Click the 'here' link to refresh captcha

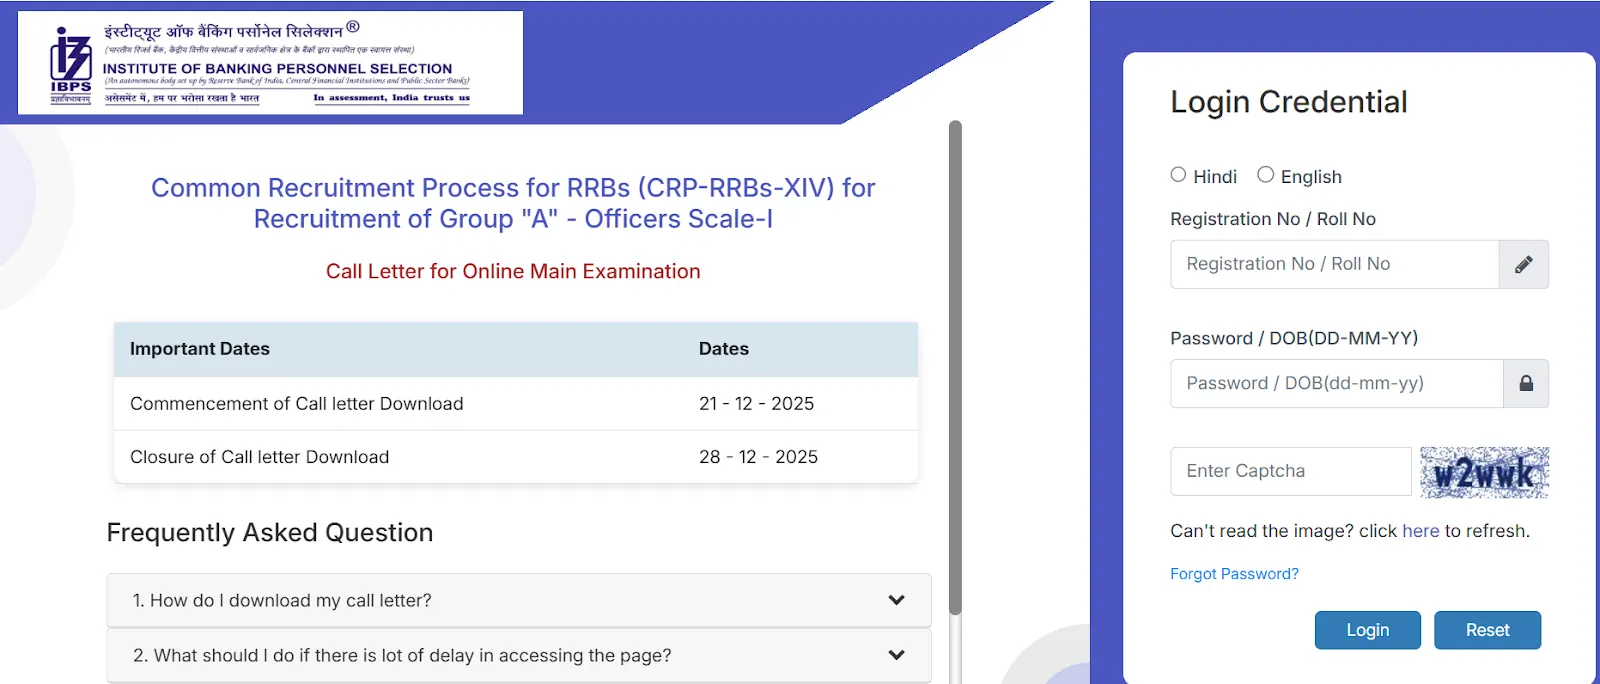1420,531
